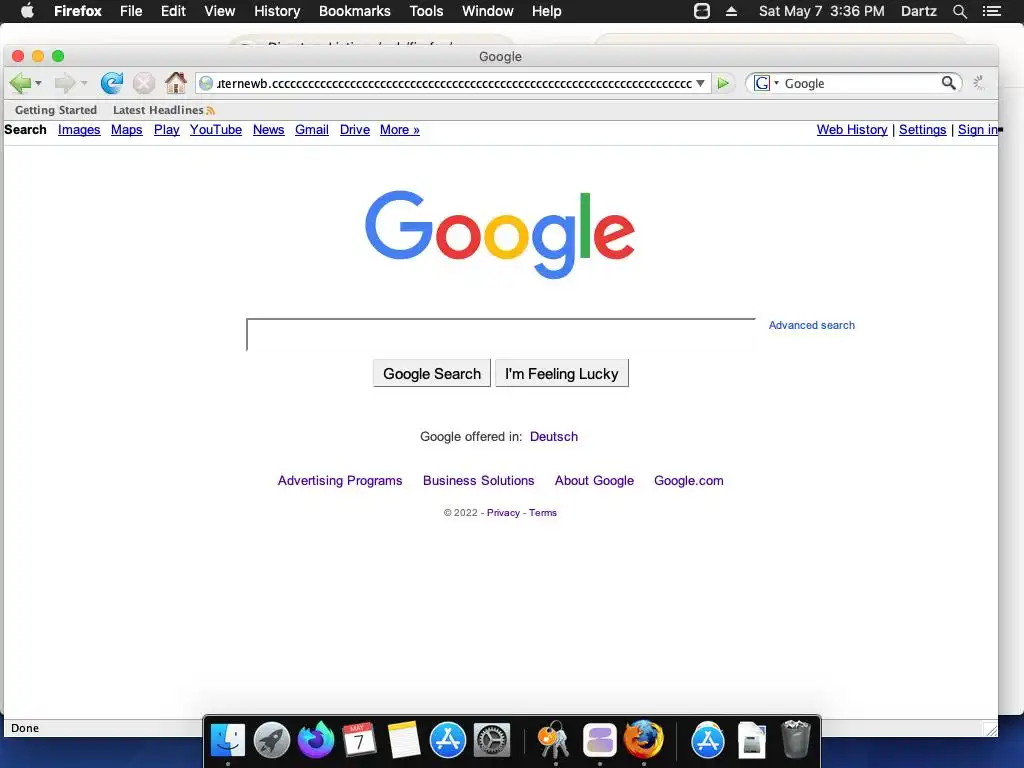
Task: Click the old Firefox globe icon in dock
Action: pyautogui.click(x=644, y=739)
